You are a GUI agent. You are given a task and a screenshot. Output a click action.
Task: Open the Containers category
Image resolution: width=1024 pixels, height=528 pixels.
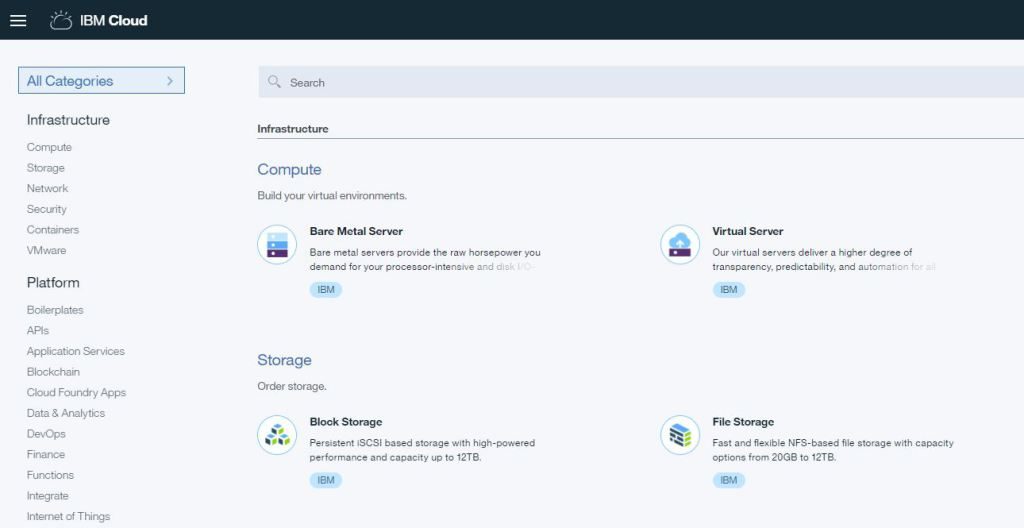point(53,229)
